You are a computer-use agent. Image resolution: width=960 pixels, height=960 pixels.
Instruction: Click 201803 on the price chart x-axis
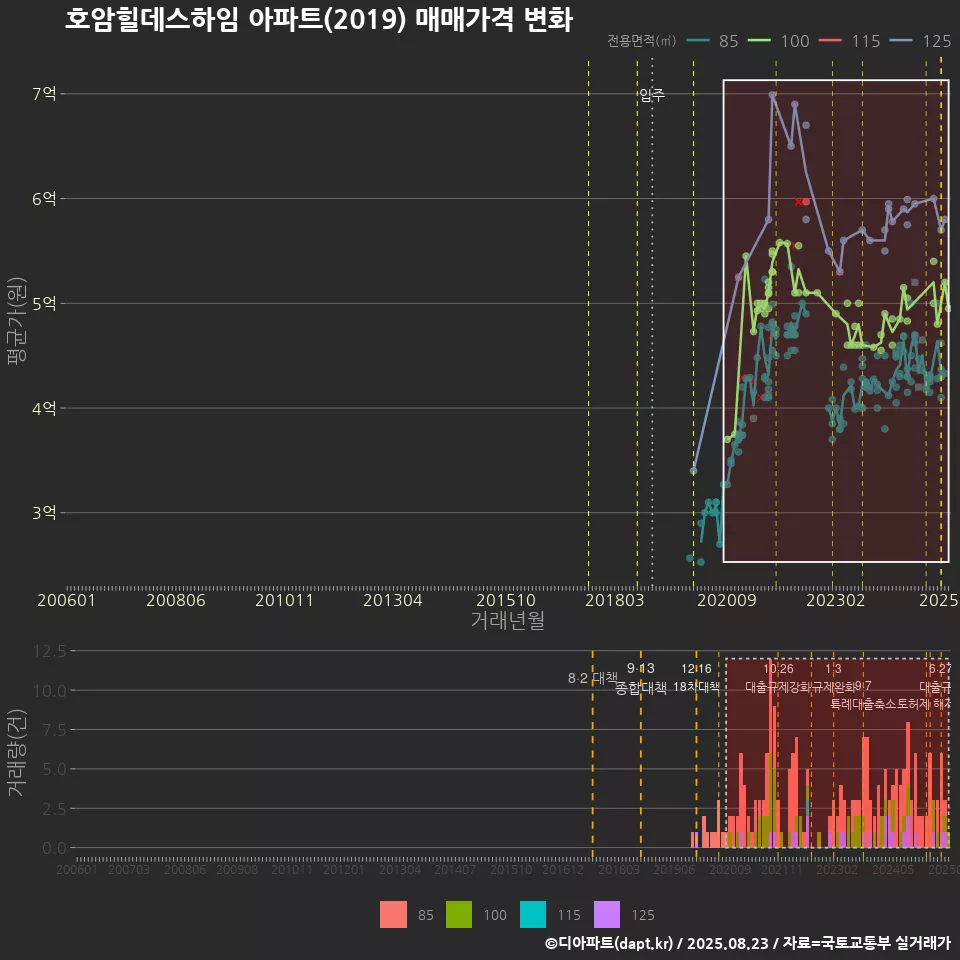pyautogui.click(x=615, y=600)
